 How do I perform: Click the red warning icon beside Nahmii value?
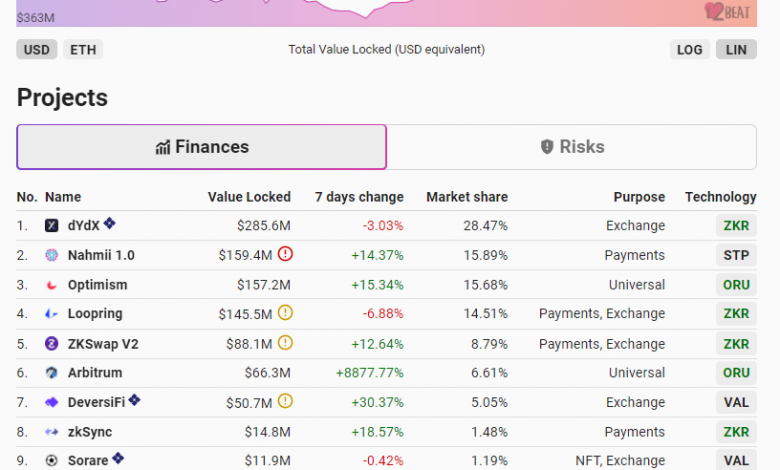[x=285, y=254]
